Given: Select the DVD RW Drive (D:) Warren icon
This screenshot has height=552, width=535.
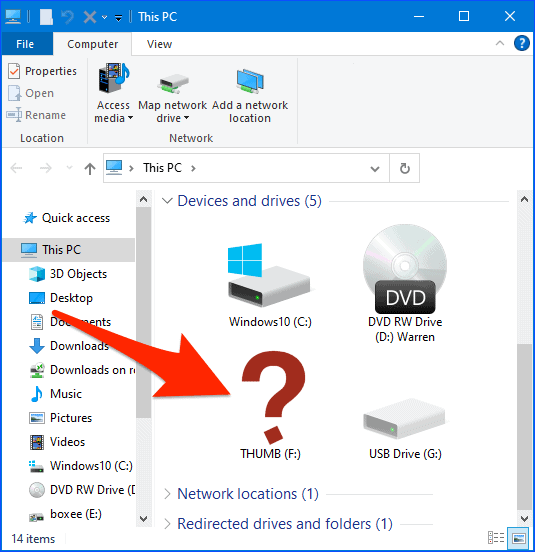Looking at the screenshot, I should (x=405, y=269).
